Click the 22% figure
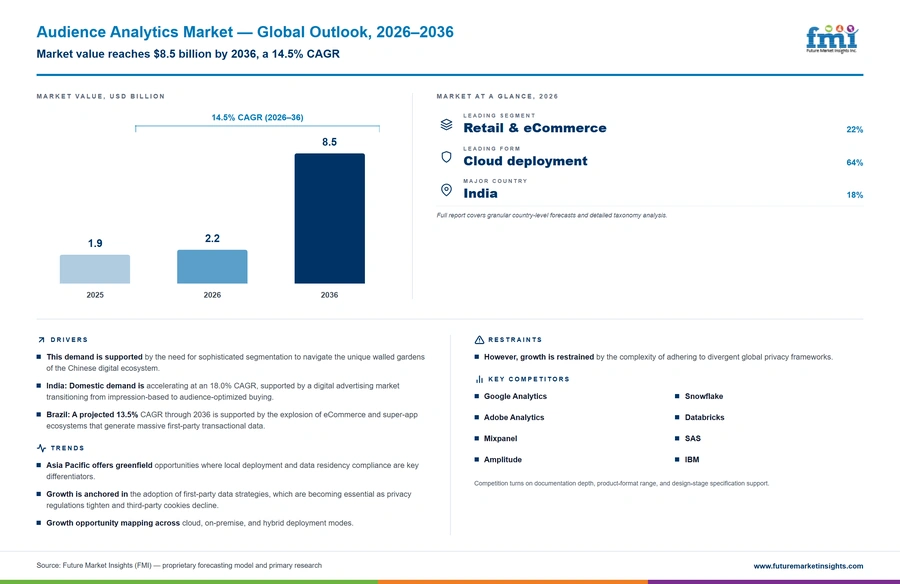This screenshot has height=584, width=900. click(854, 130)
